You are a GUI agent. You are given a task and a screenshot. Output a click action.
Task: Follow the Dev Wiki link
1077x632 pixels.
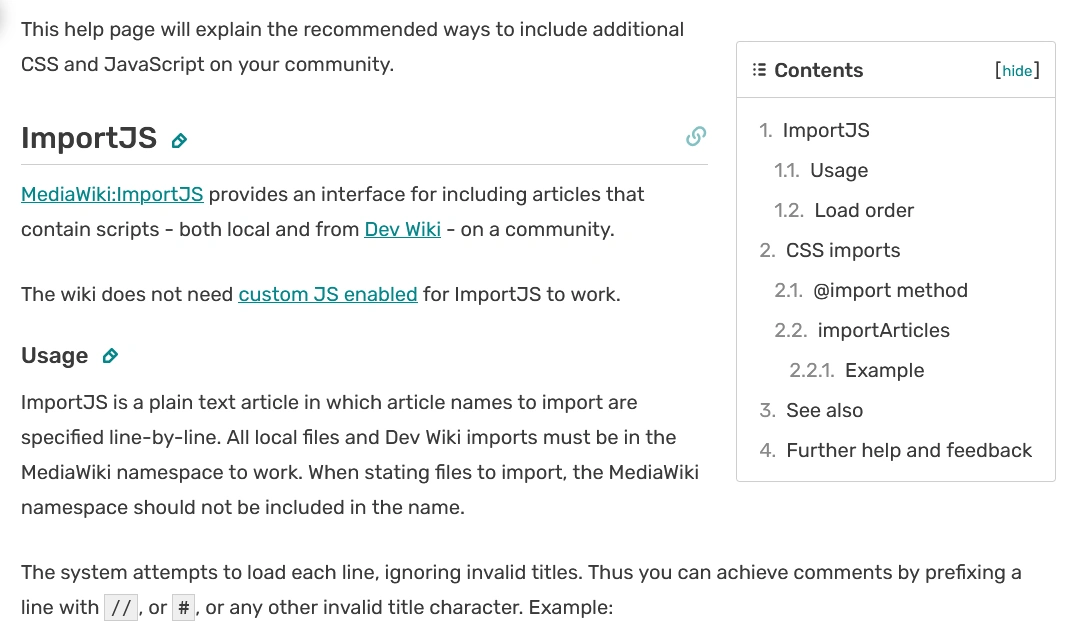coord(402,229)
